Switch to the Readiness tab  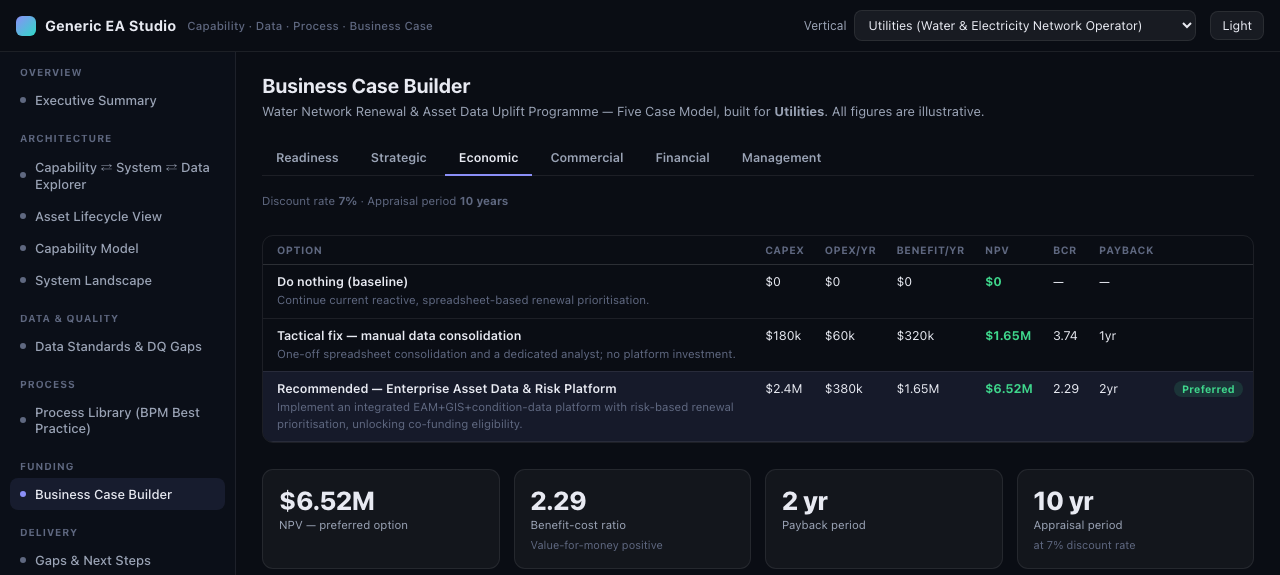click(x=307, y=158)
